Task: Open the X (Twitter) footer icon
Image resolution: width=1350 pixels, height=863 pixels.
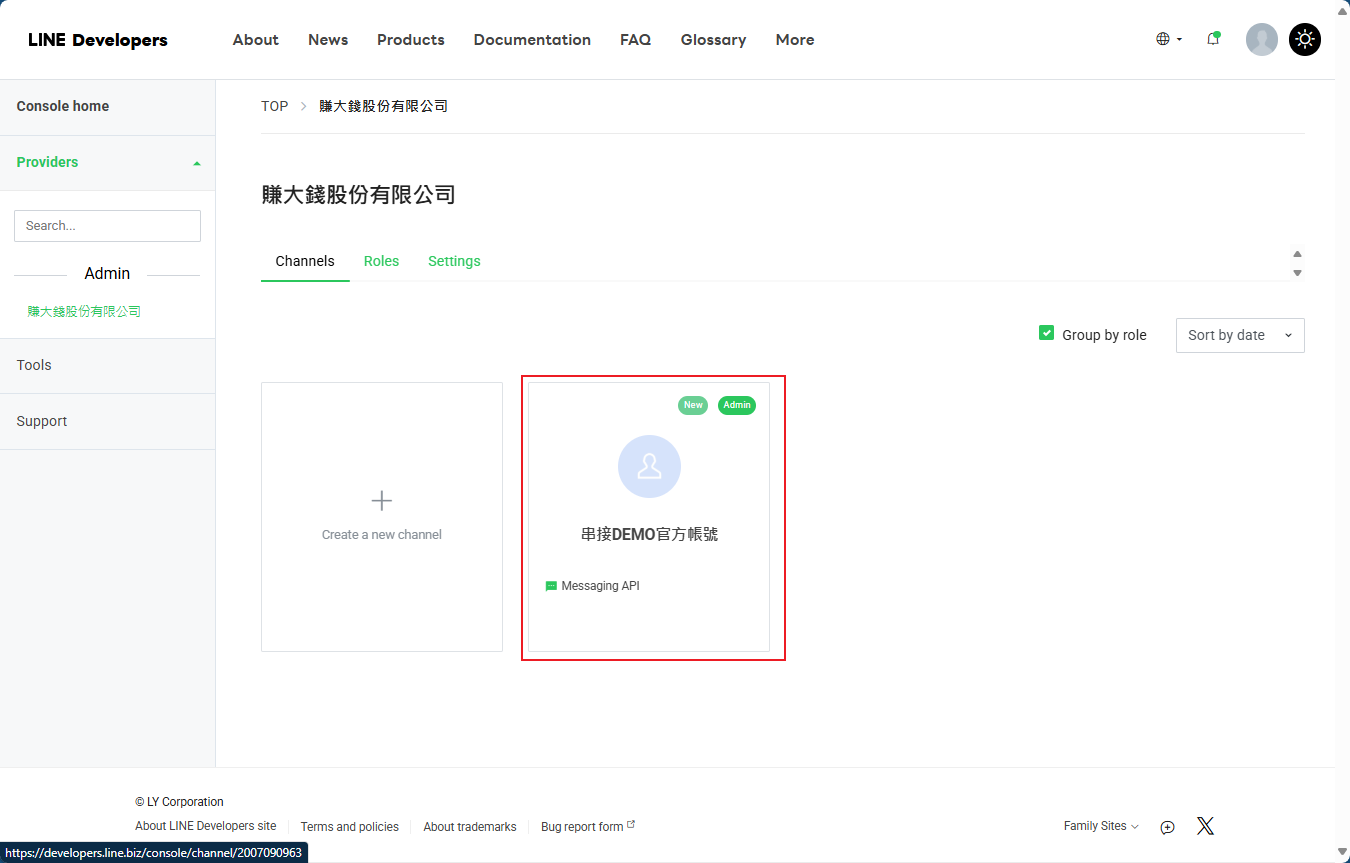Action: pos(1205,826)
